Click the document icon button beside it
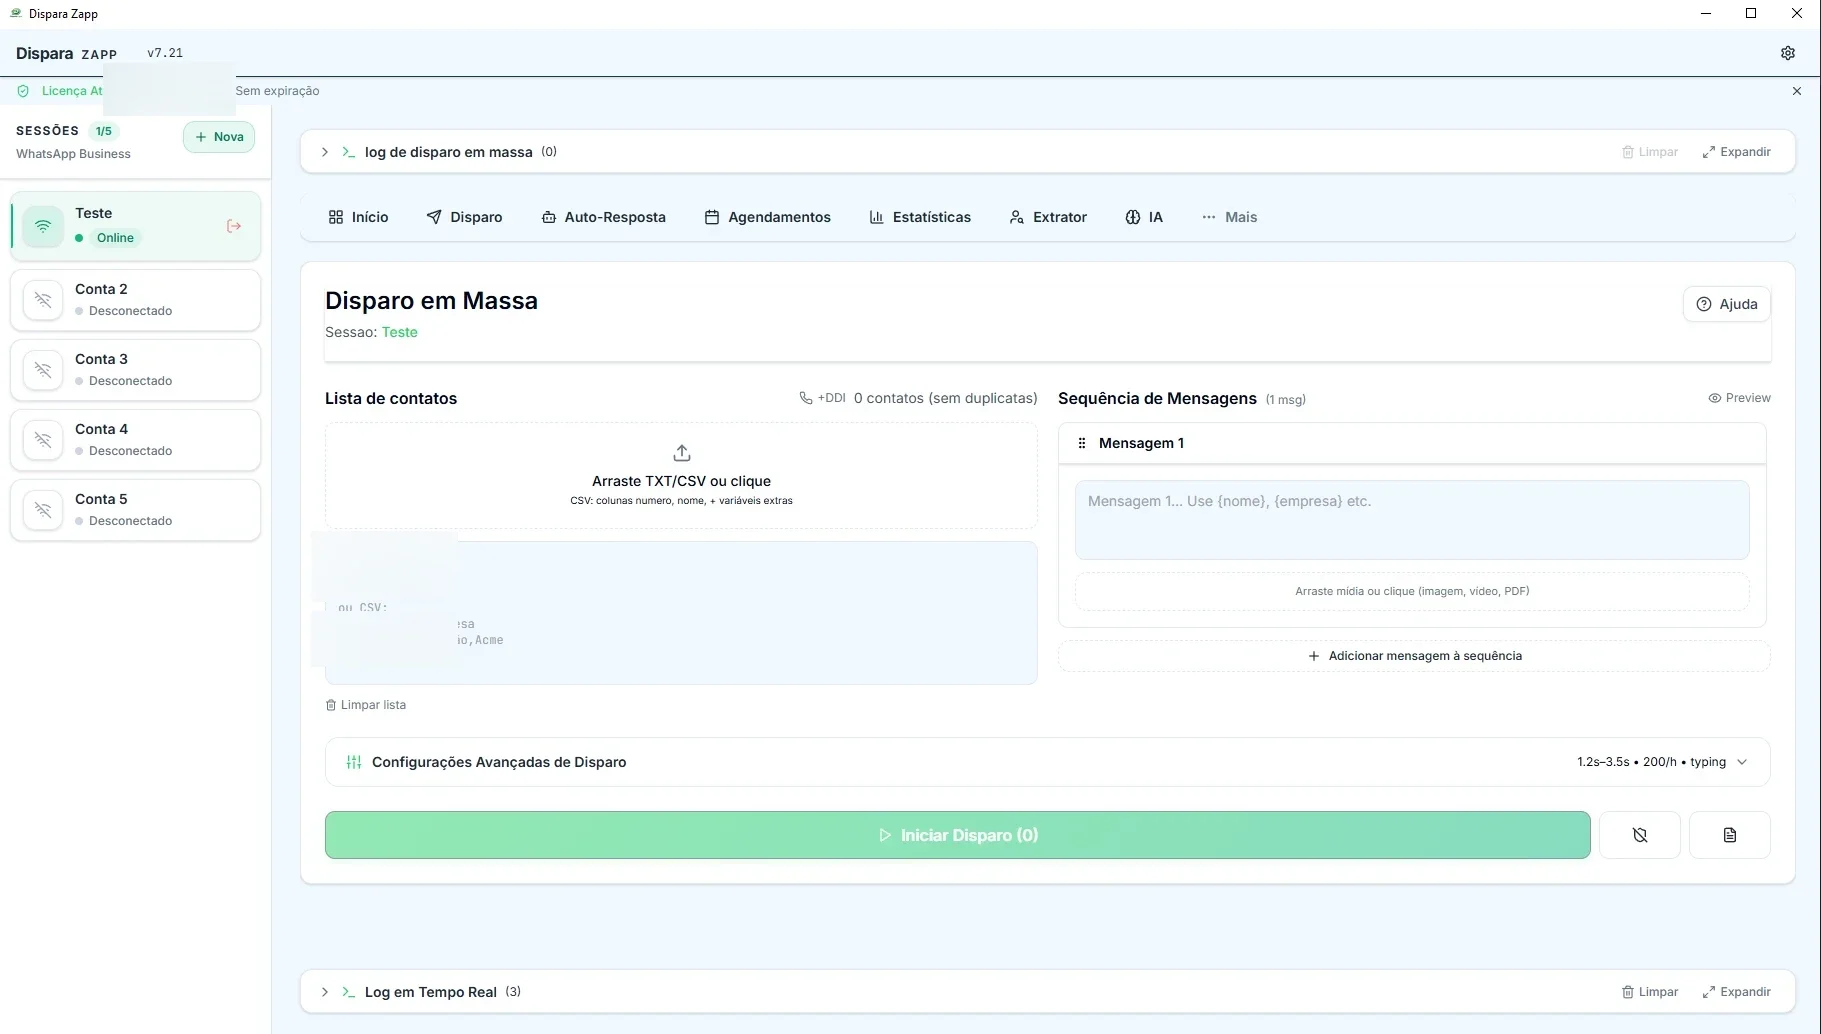1821x1034 pixels. coord(1730,835)
